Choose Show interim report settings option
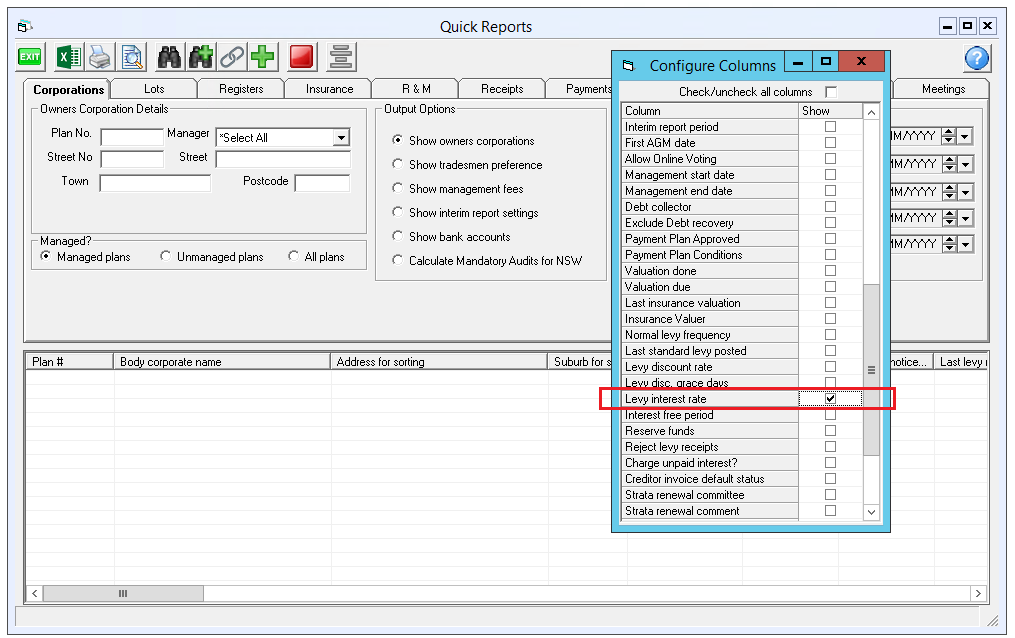1015x638 pixels. click(x=397, y=212)
